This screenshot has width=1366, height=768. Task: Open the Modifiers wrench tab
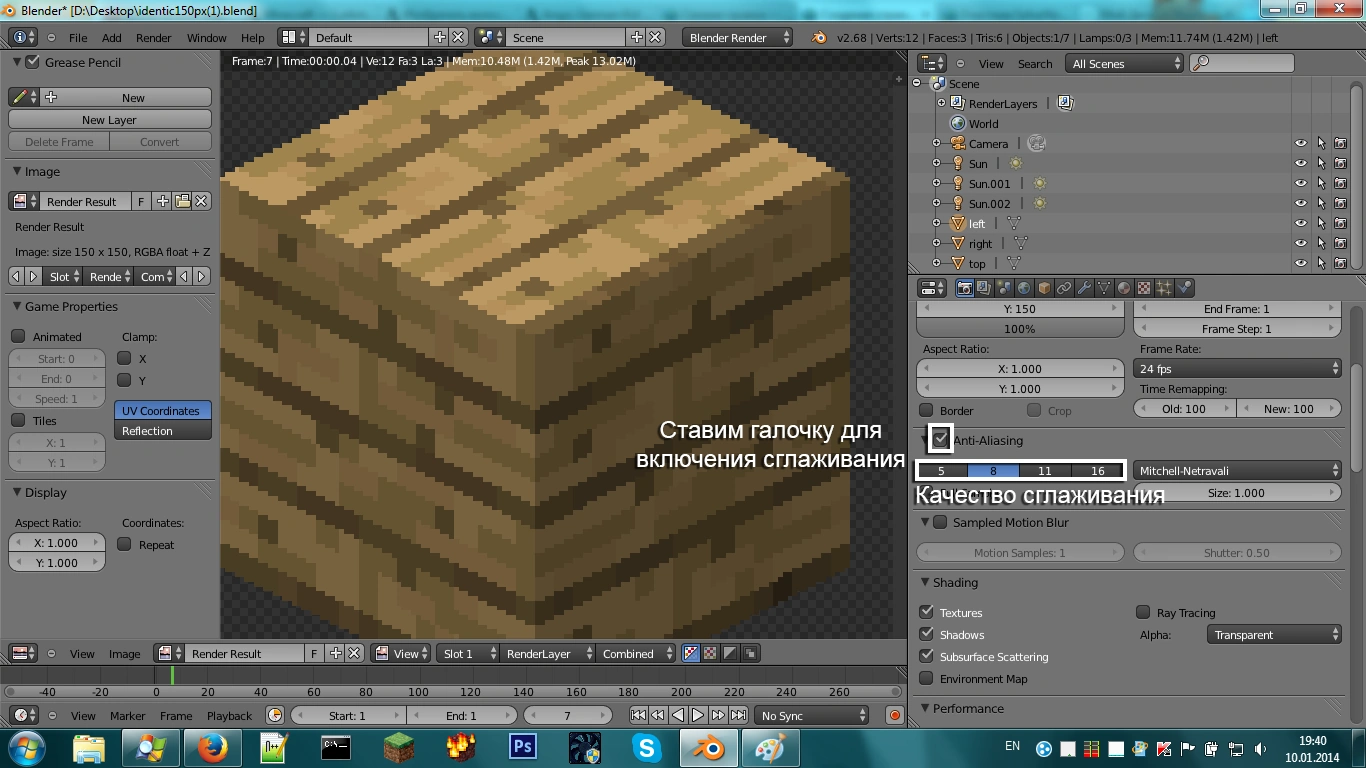(1085, 288)
